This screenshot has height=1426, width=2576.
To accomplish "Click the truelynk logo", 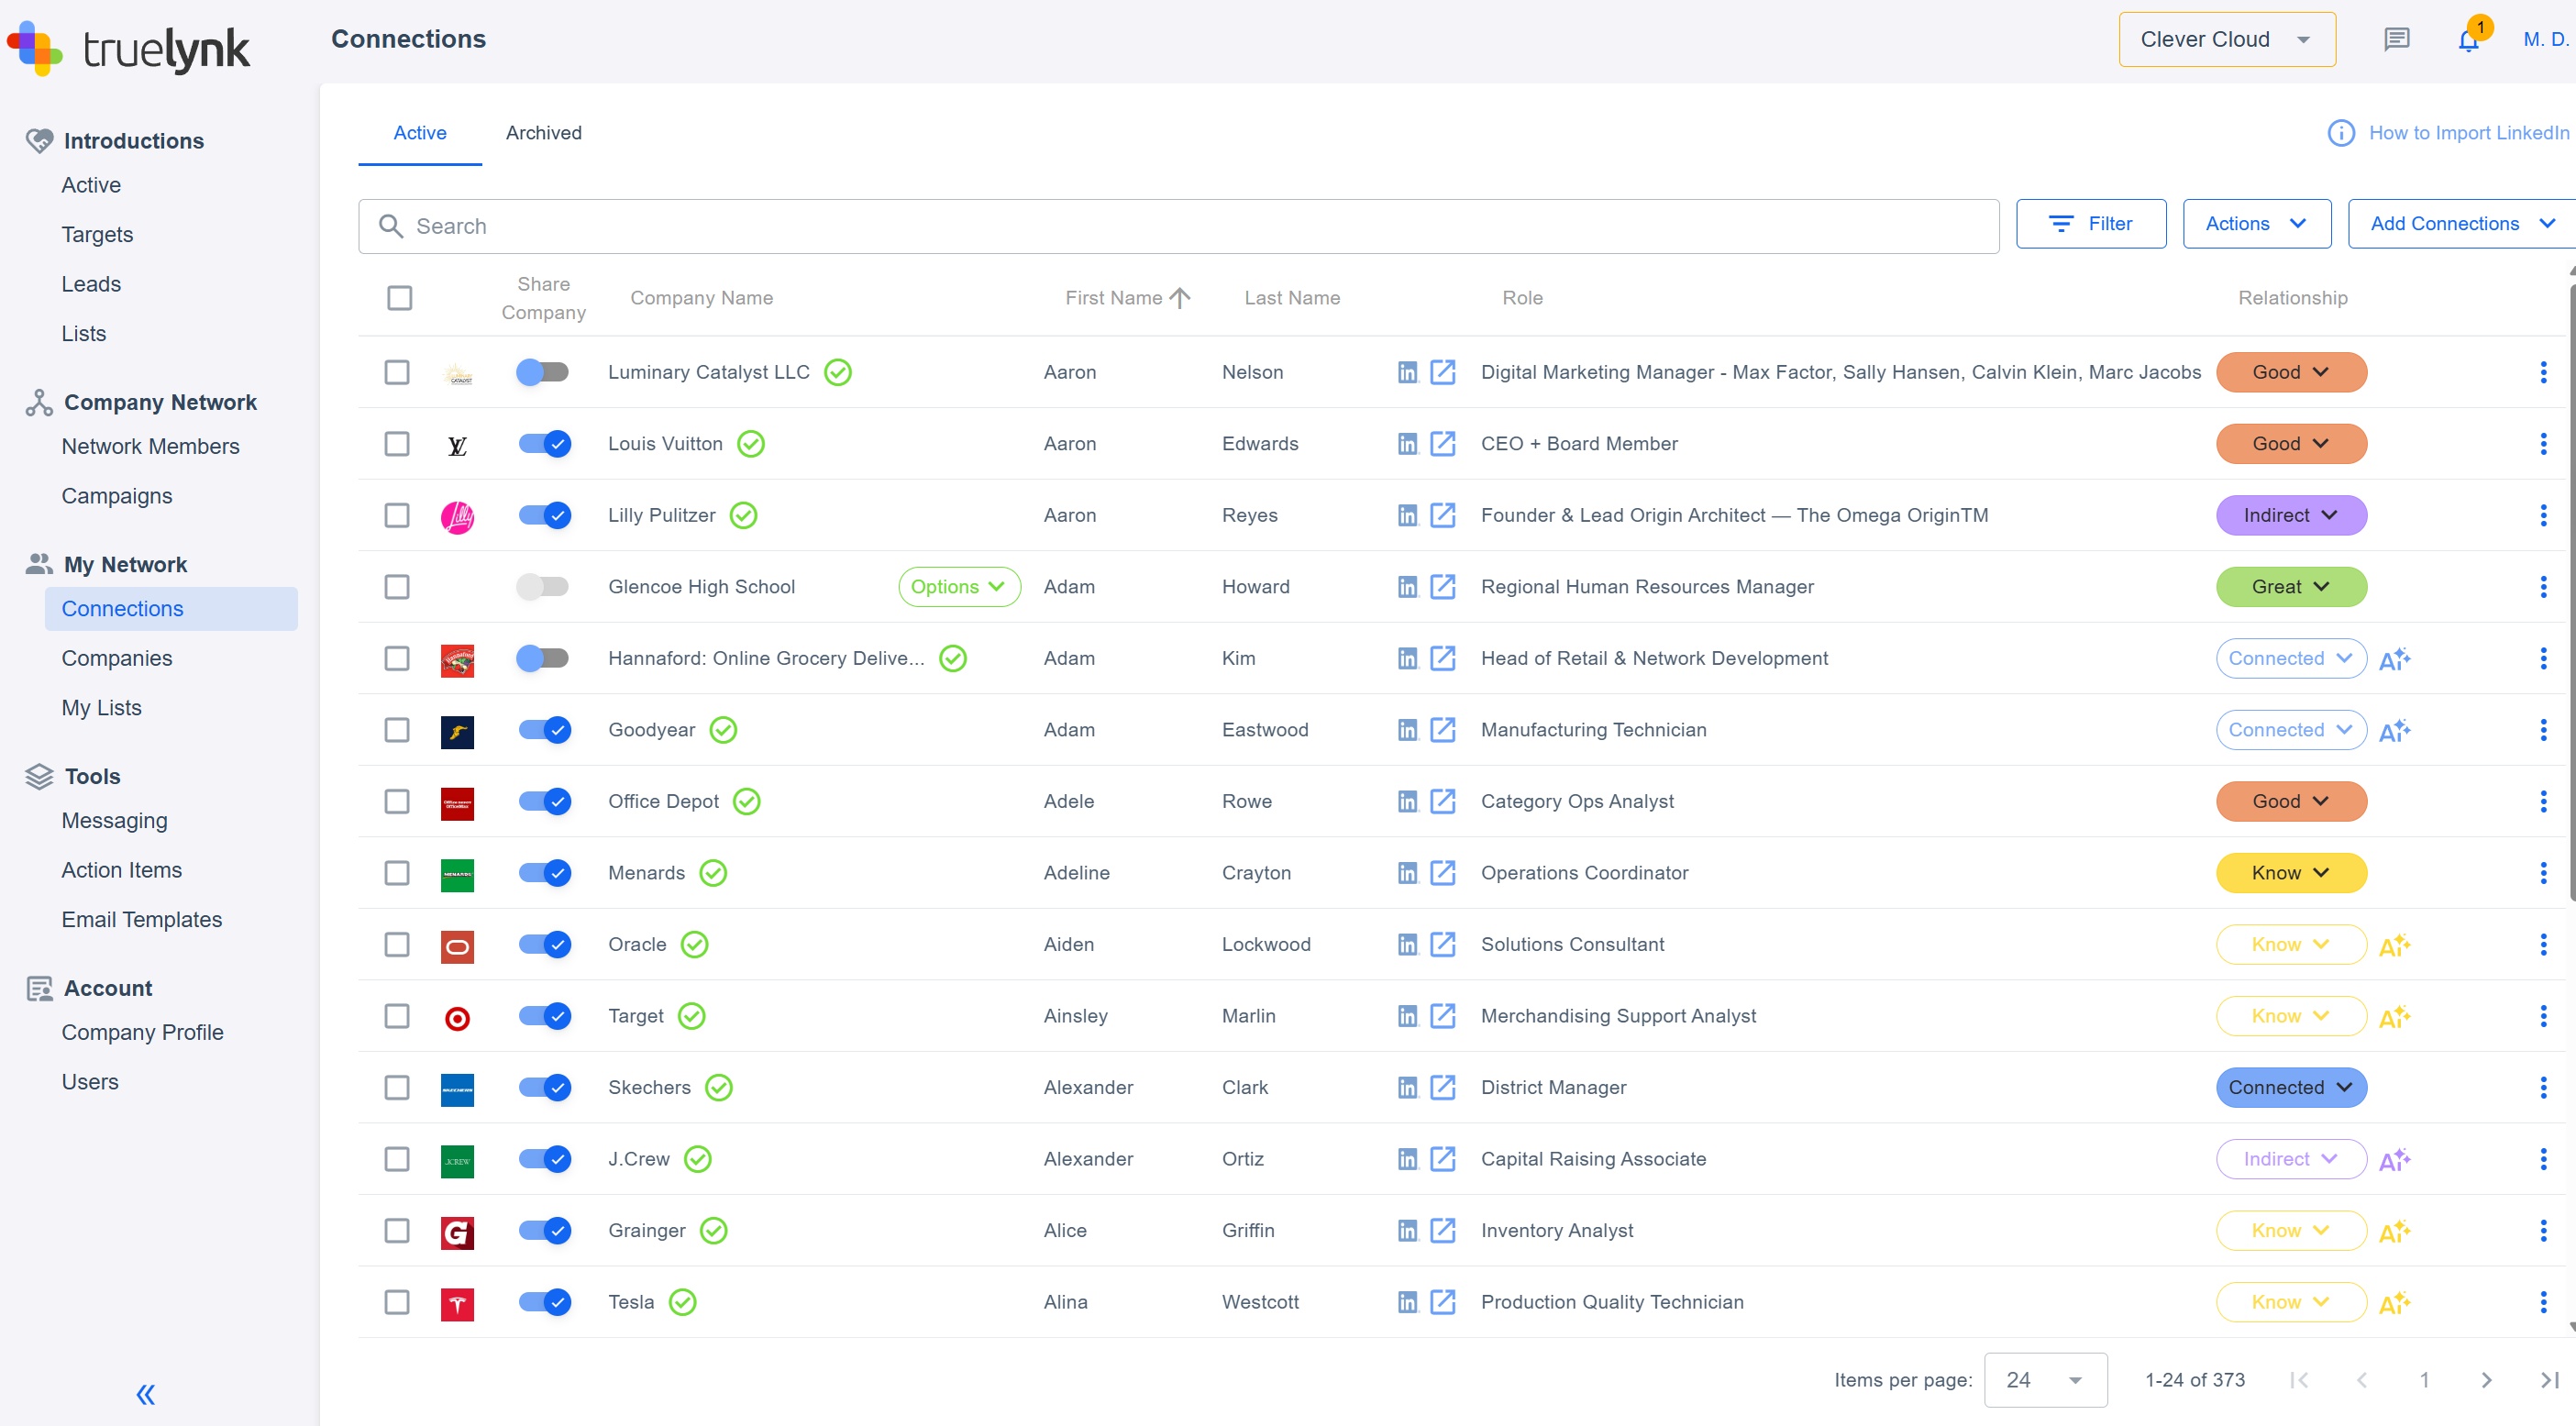I will (128, 47).
